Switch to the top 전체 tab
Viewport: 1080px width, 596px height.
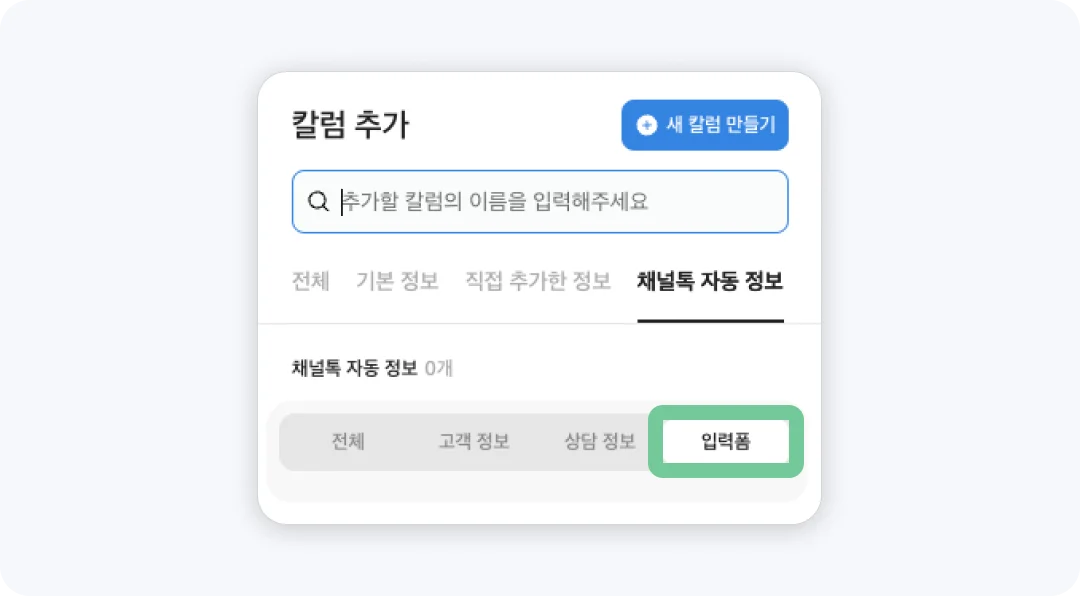pyautogui.click(x=310, y=281)
